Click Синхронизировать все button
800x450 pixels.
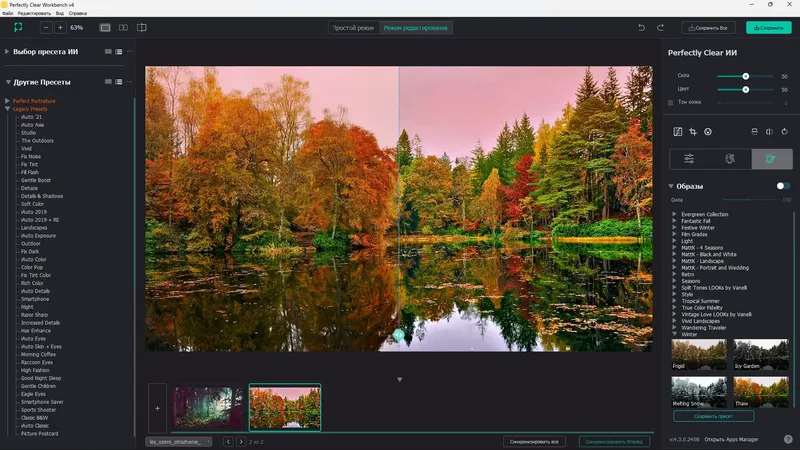(x=534, y=442)
